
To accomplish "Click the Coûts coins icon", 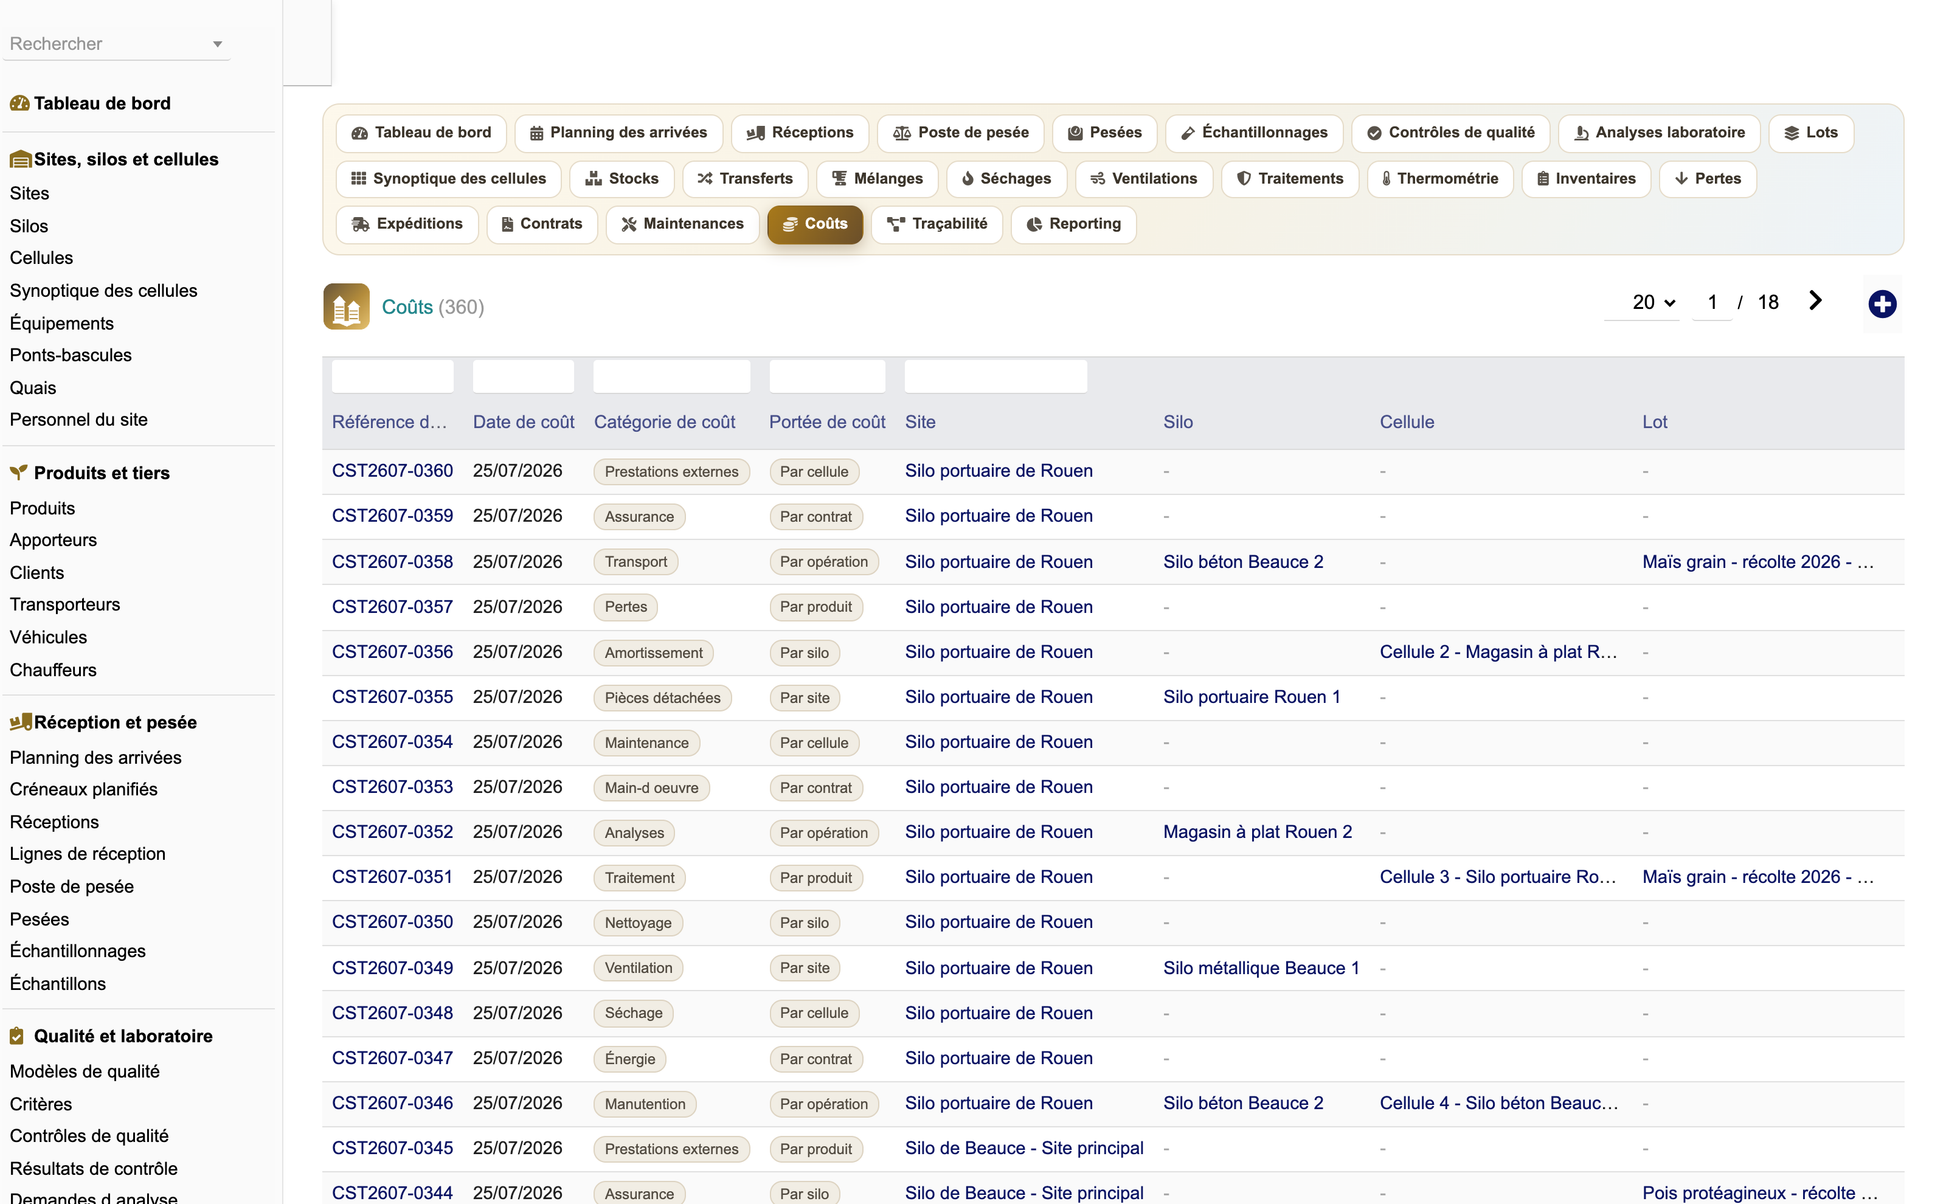I will coord(790,224).
